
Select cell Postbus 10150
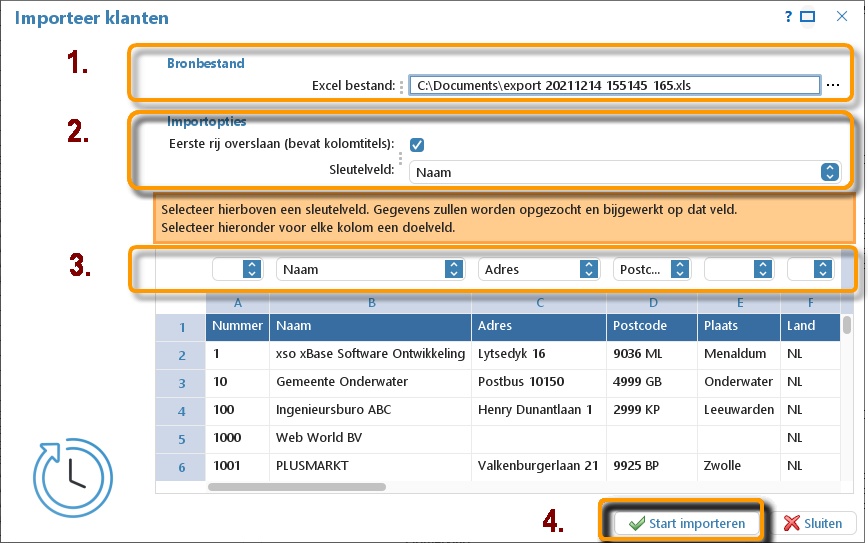[539, 382]
